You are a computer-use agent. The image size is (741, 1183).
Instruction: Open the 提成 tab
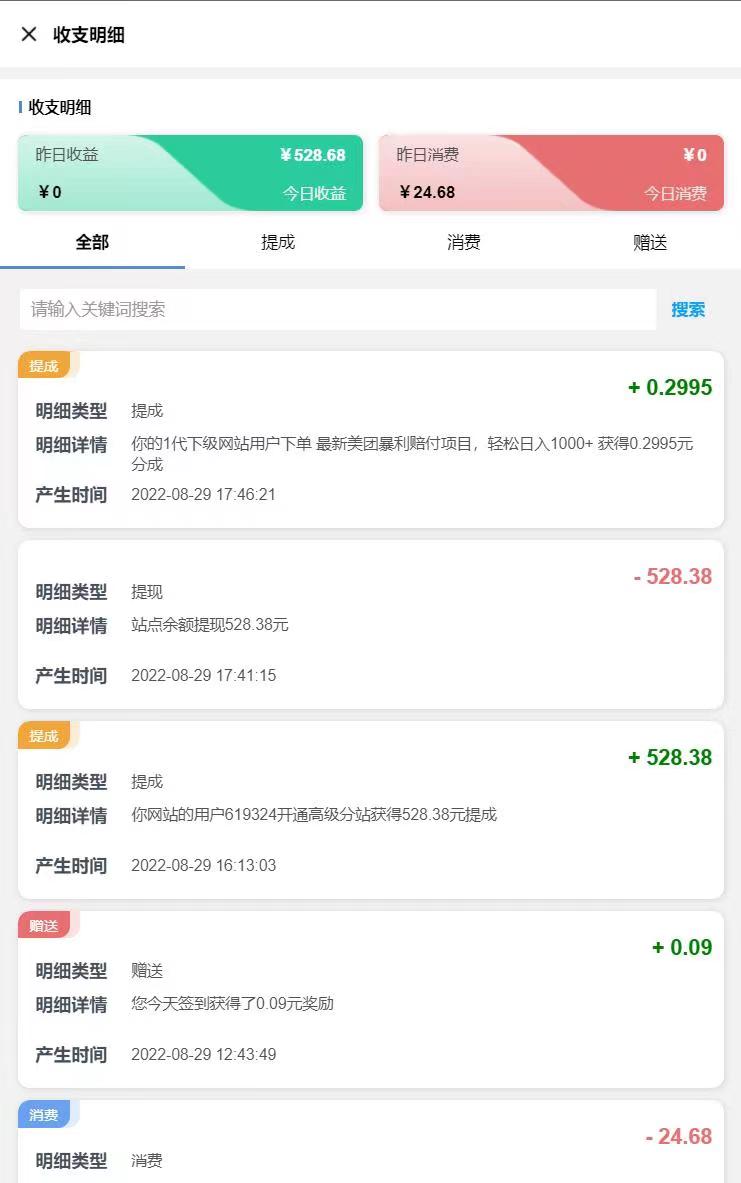(278, 242)
